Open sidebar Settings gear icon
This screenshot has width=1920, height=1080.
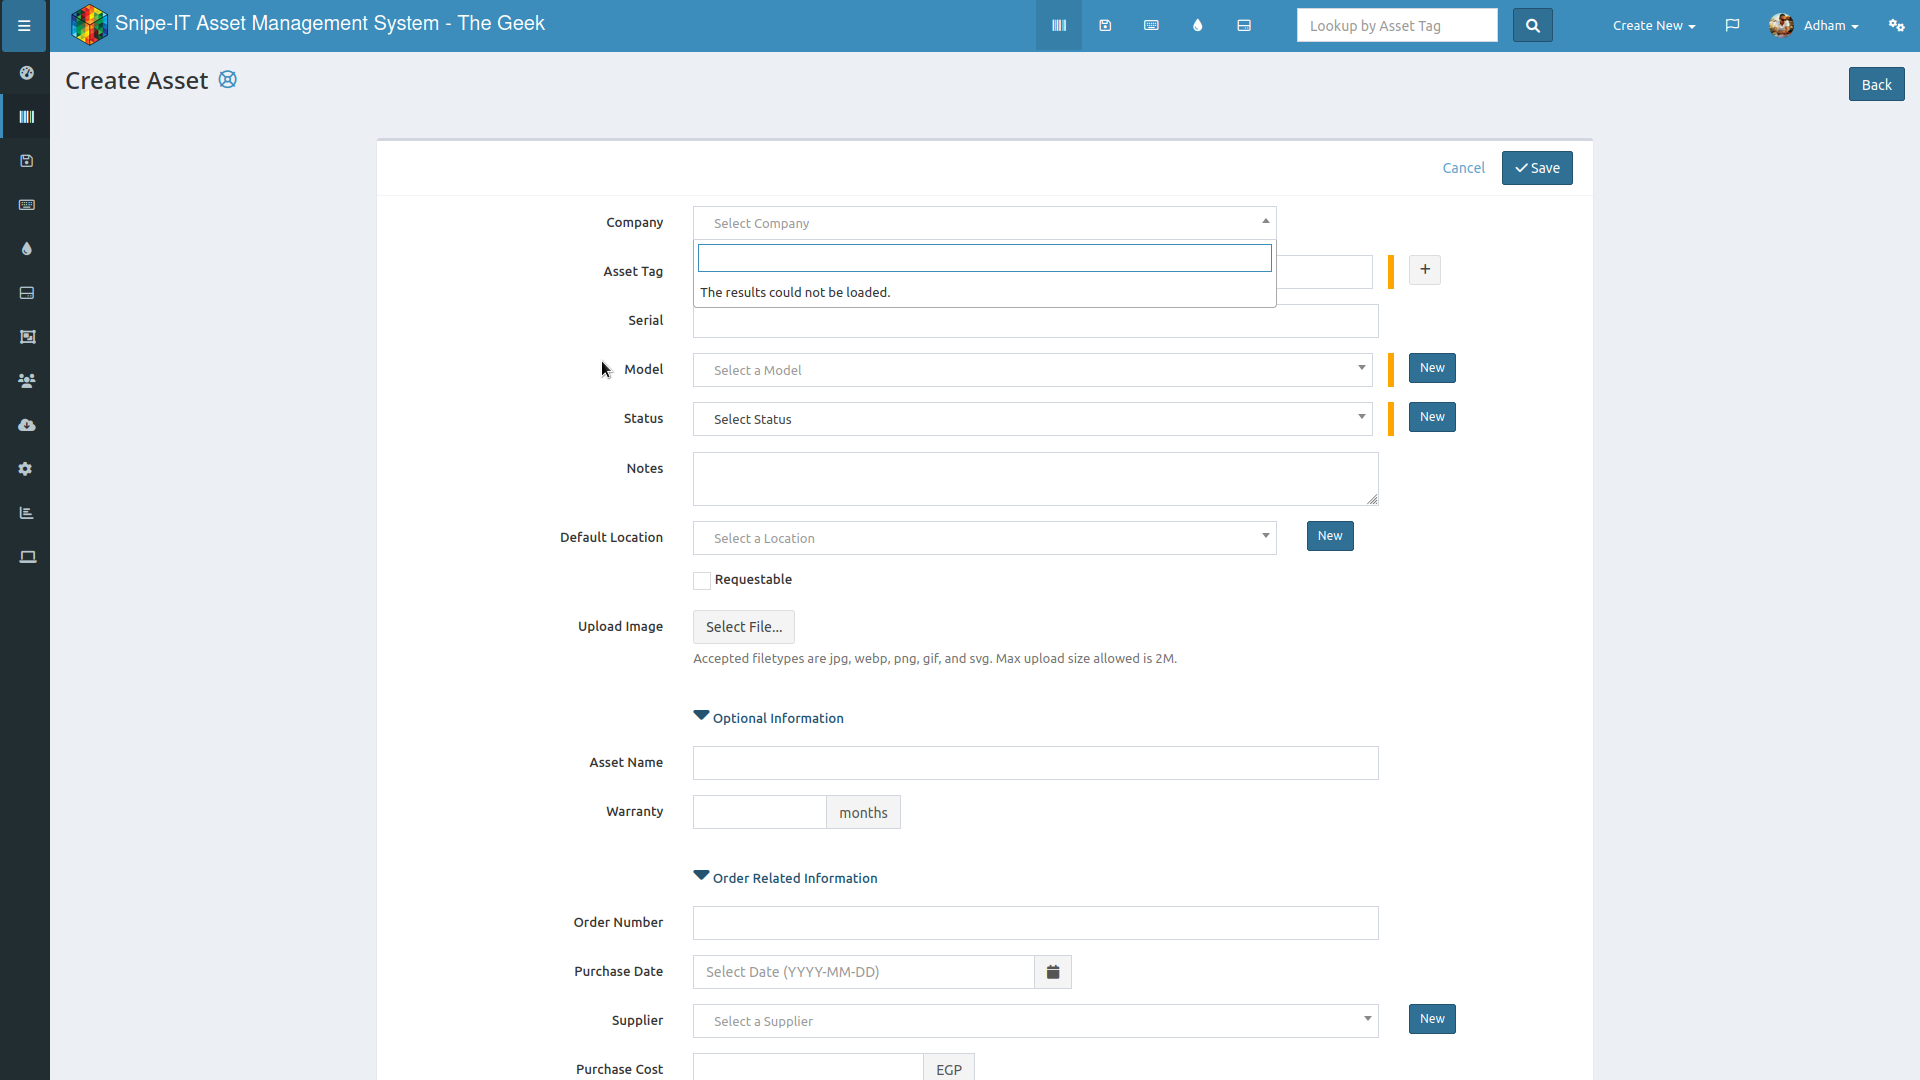tap(27, 469)
